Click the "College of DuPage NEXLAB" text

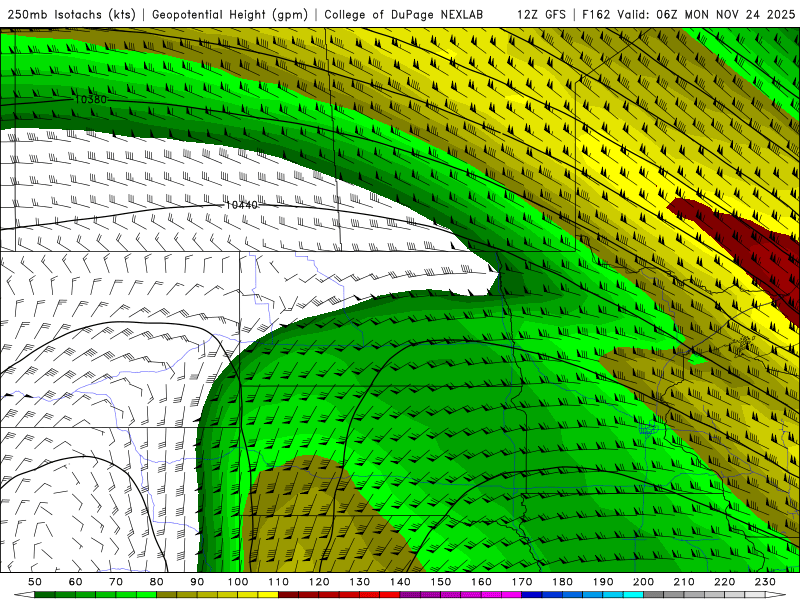click(x=403, y=14)
